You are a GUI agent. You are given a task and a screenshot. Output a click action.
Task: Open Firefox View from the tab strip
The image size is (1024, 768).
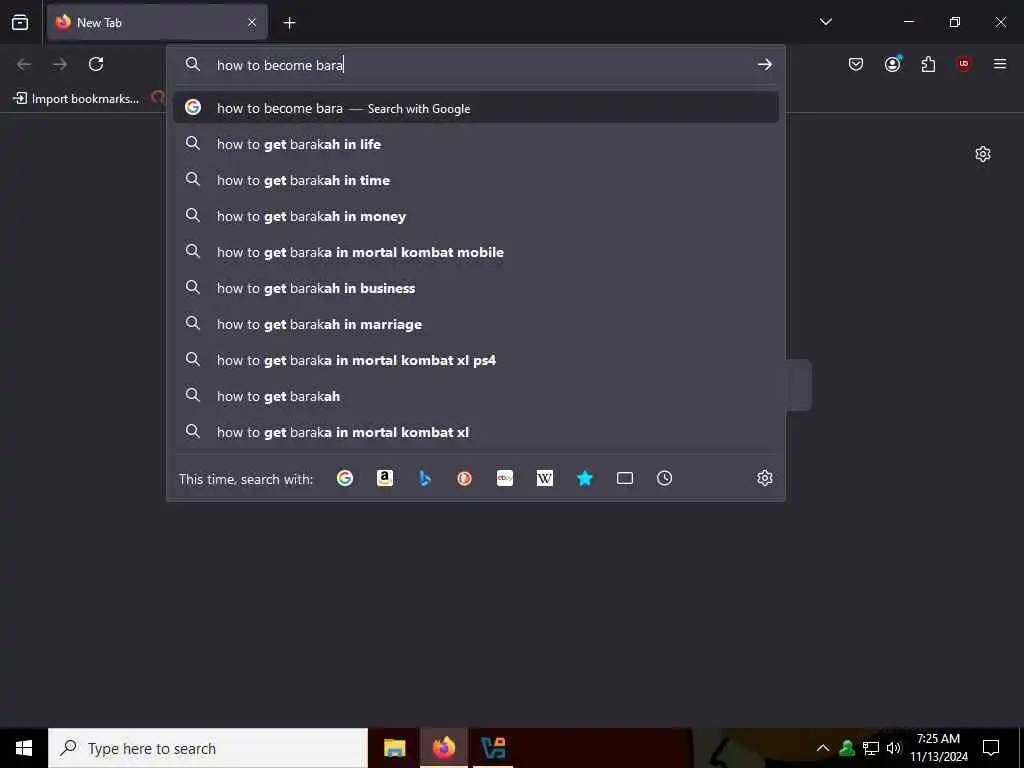pyautogui.click(x=20, y=22)
